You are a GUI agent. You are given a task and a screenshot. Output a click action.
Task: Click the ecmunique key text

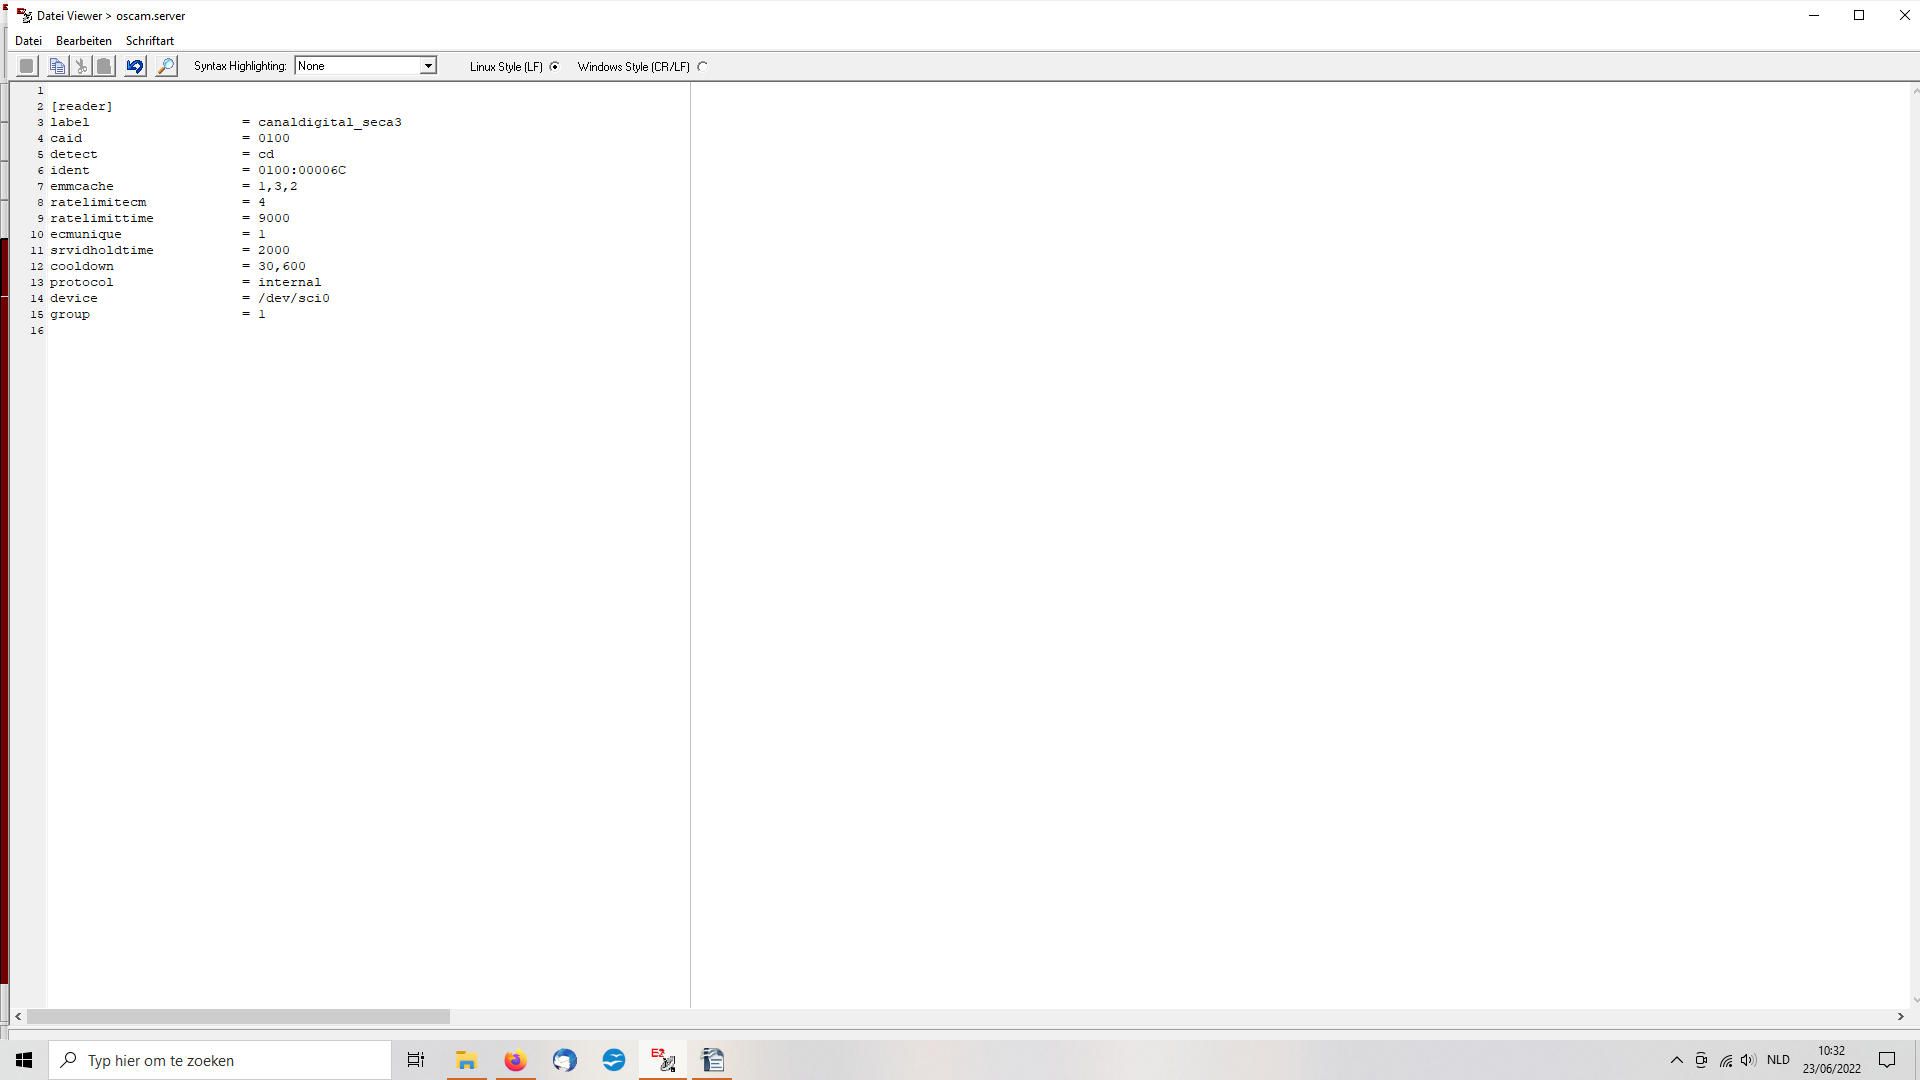click(86, 234)
